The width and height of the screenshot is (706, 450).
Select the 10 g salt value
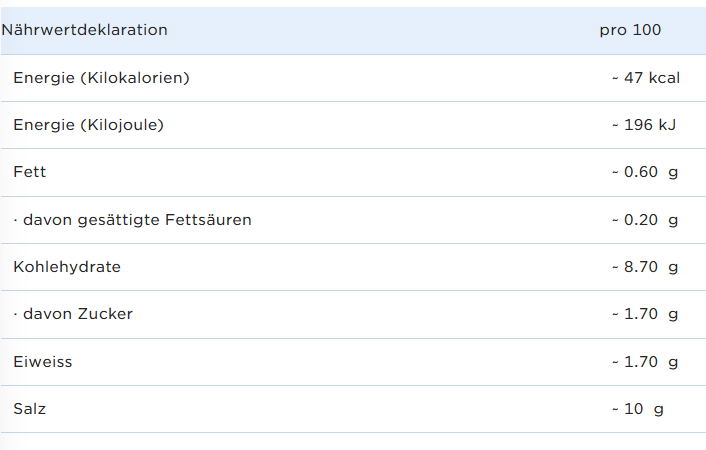tap(638, 409)
